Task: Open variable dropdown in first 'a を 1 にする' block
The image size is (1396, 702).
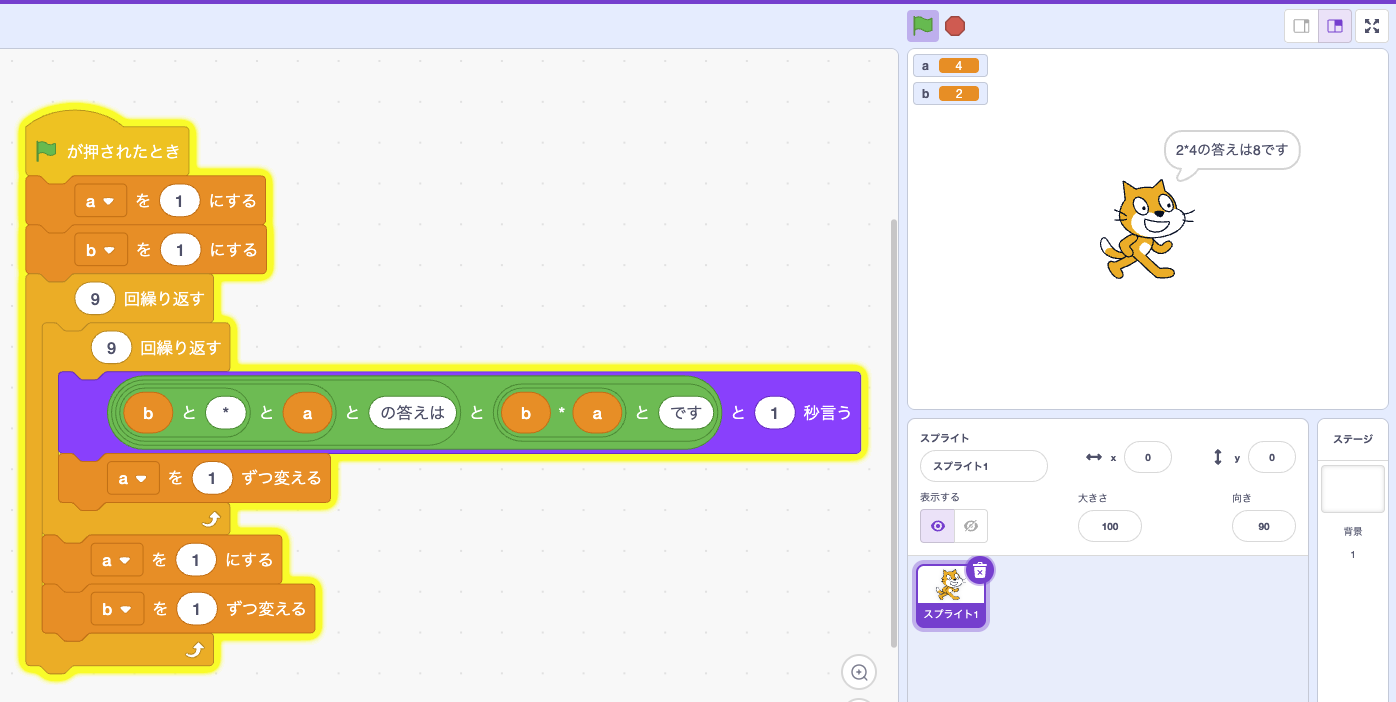Action: pyautogui.click(x=100, y=201)
